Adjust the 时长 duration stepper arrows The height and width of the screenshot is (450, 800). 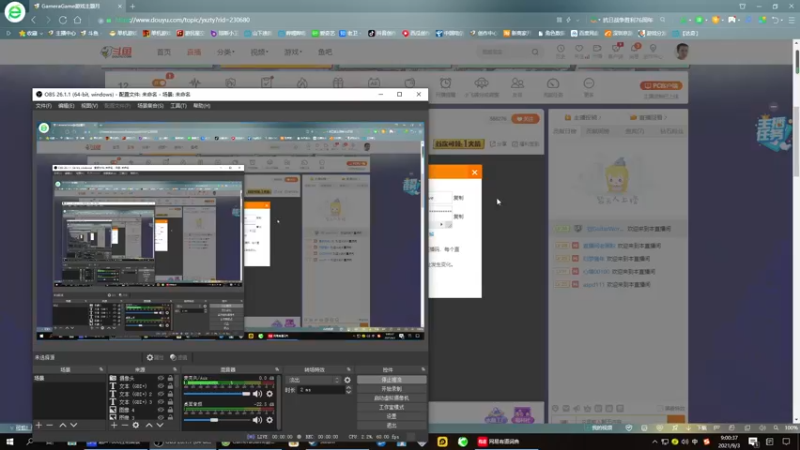click(348, 390)
